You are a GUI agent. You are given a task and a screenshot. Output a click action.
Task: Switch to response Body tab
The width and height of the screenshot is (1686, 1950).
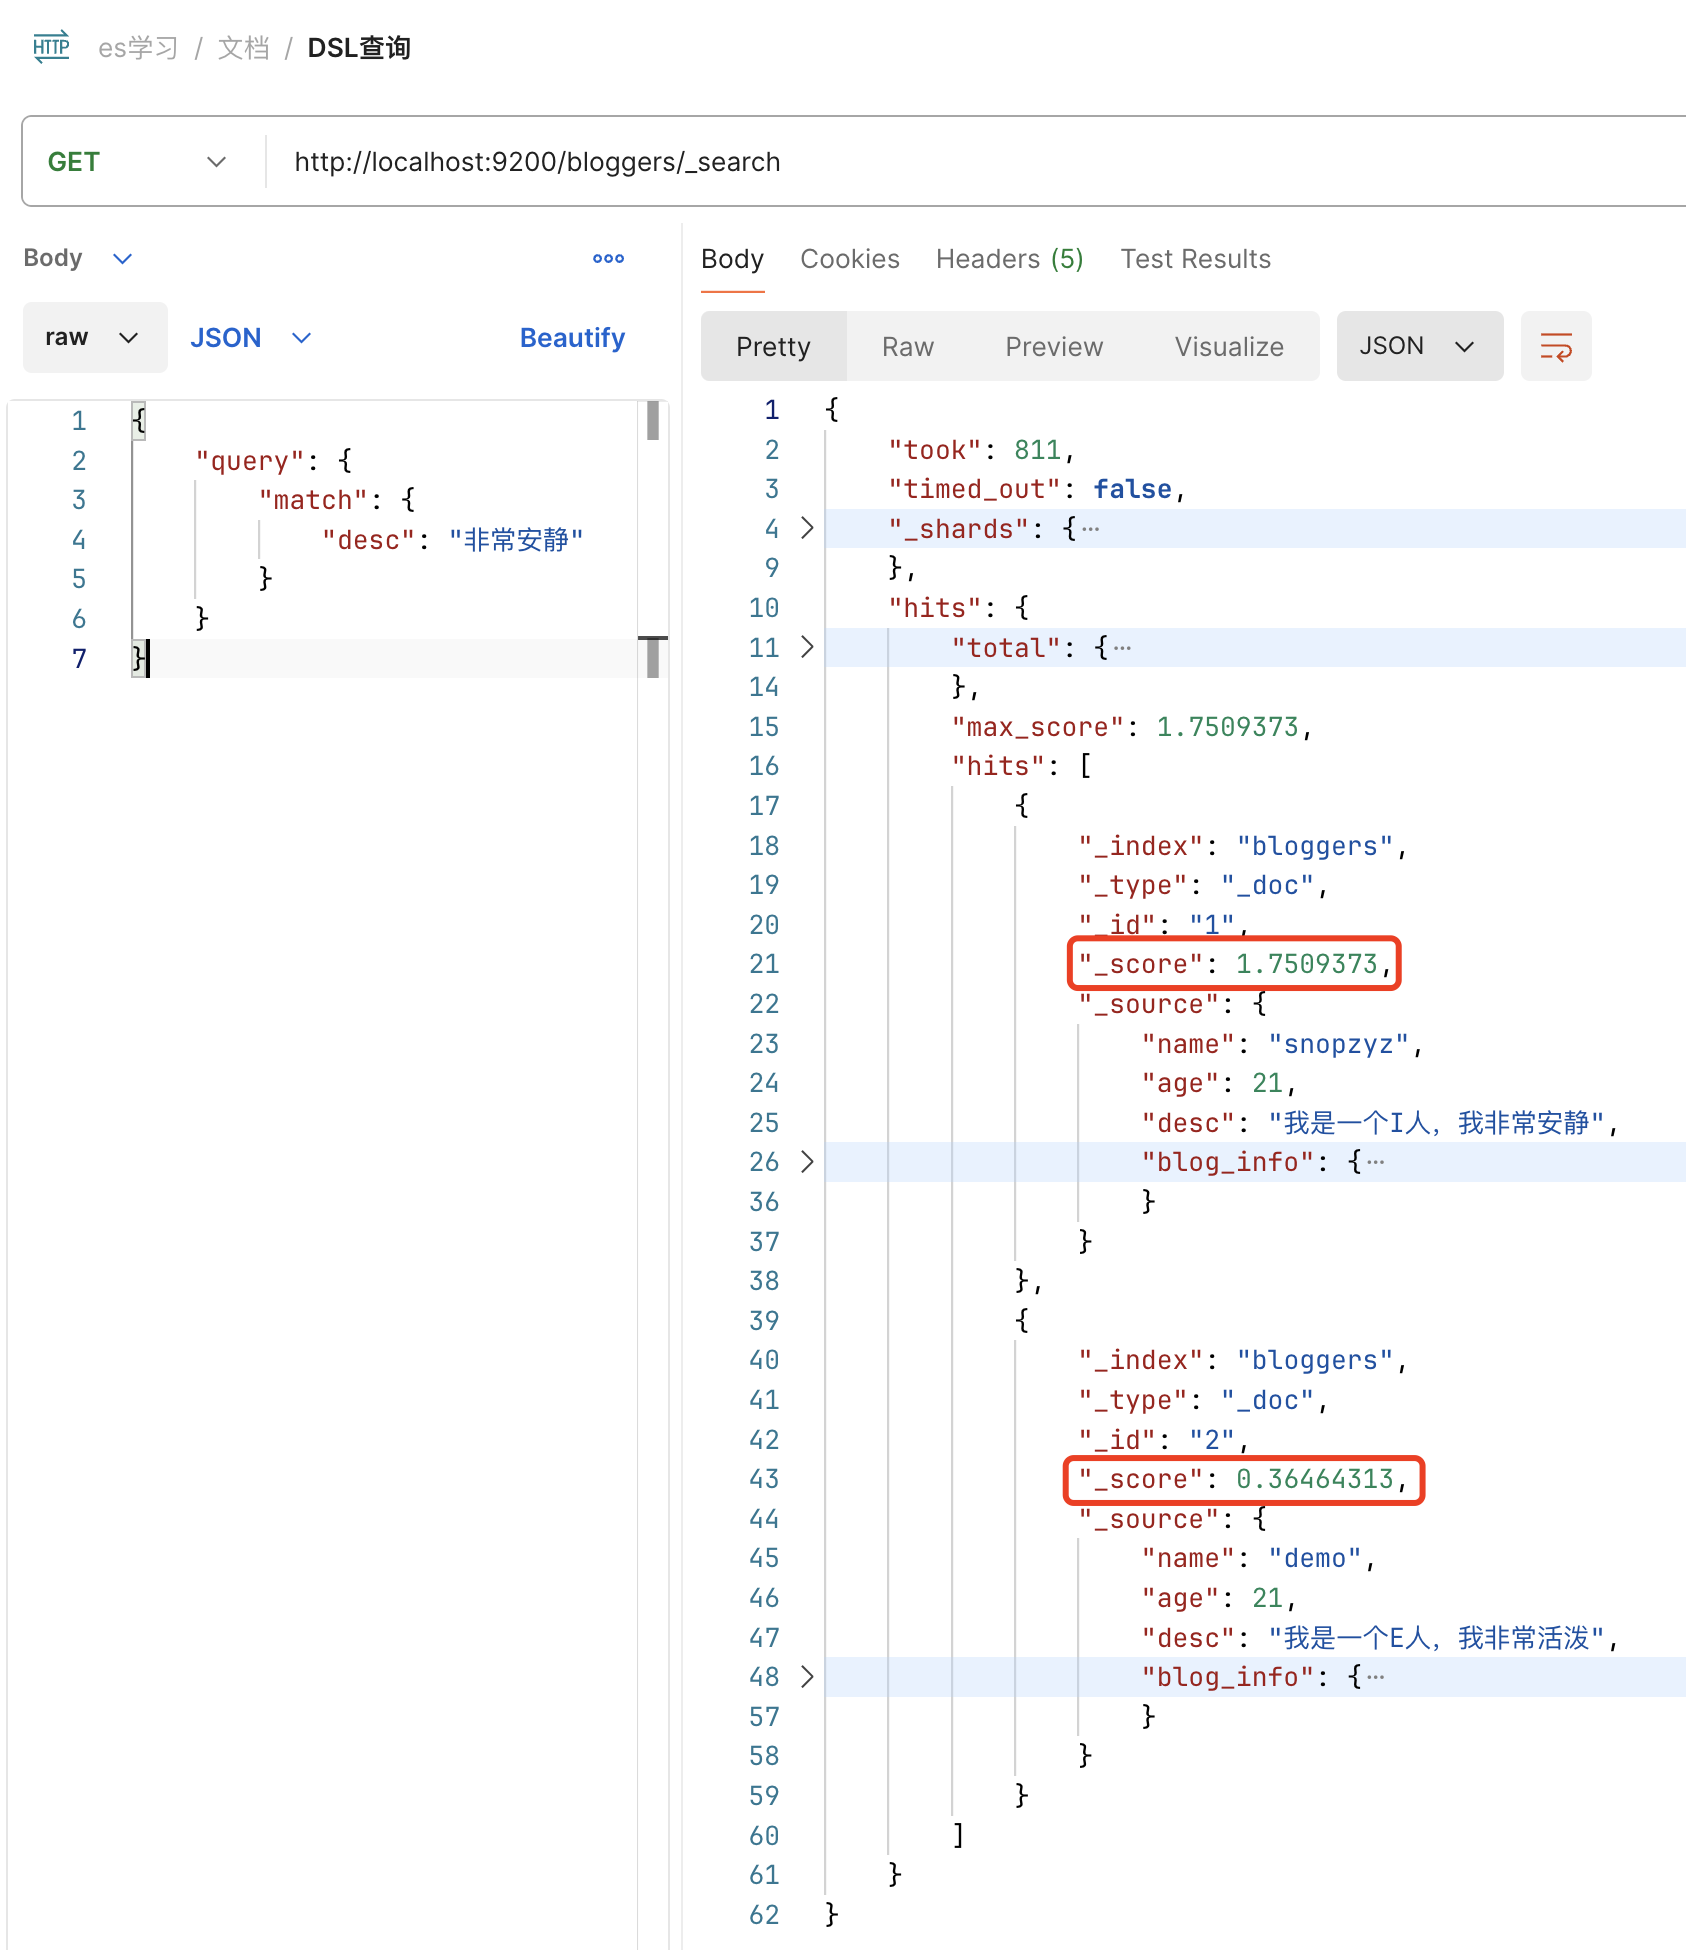coord(732,259)
